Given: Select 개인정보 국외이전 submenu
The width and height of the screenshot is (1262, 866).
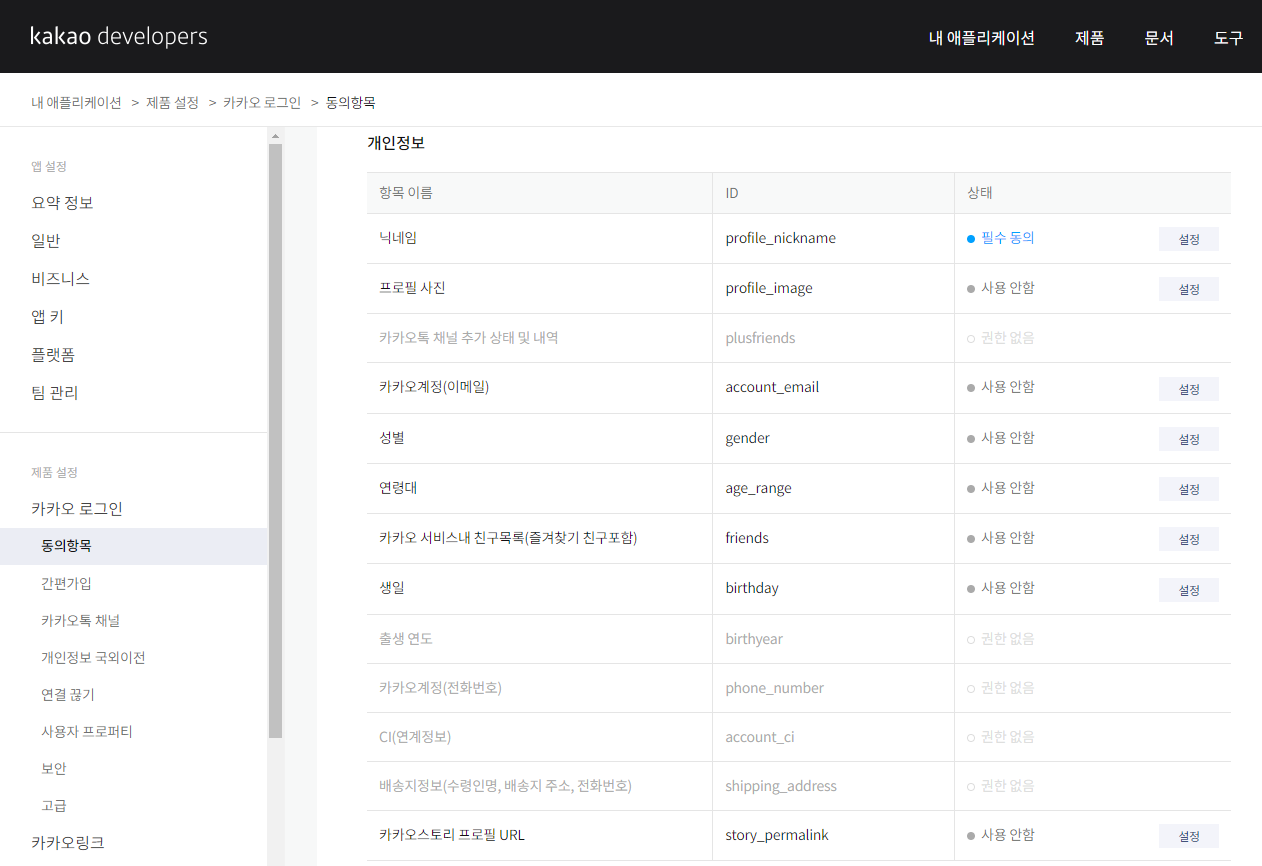Looking at the screenshot, I should coord(93,657).
